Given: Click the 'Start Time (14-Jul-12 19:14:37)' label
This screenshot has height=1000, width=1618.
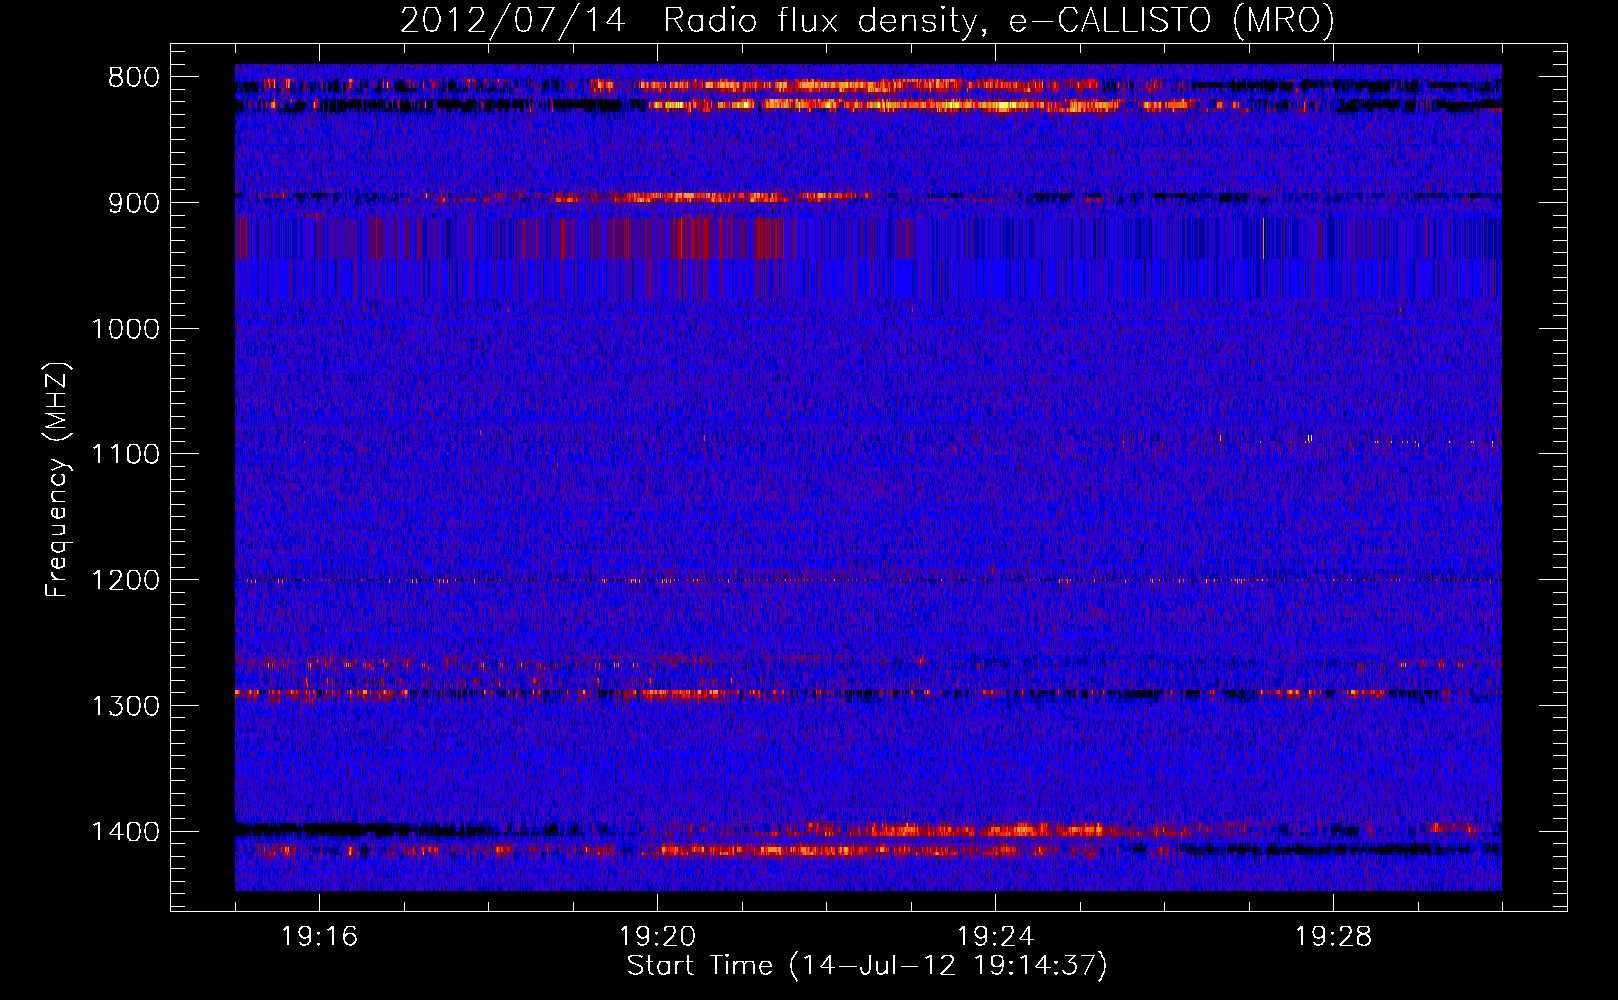Looking at the screenshot, I should click(867, 966).
